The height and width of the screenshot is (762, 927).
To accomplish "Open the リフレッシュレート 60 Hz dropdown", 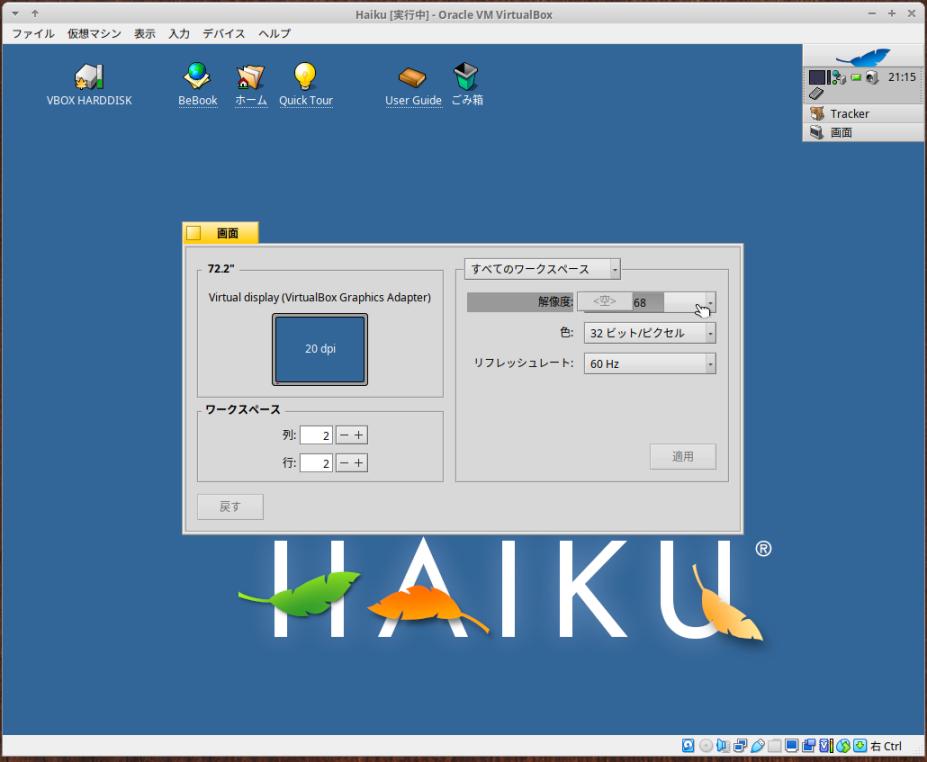I will tap(650, 364).
